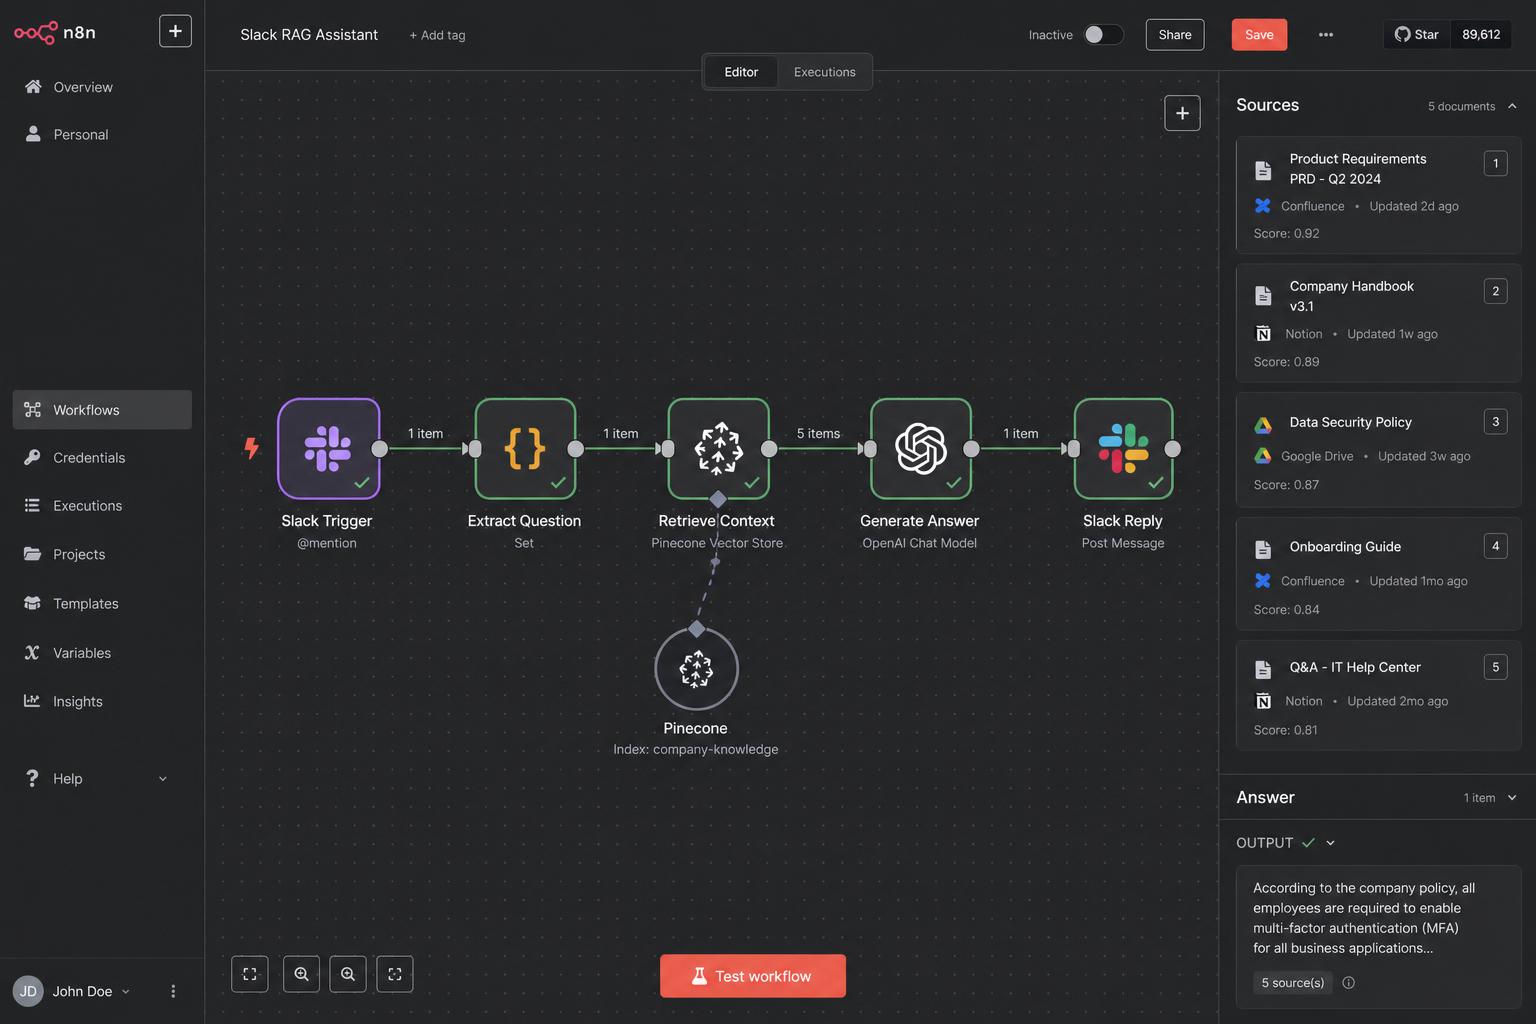Click Add tag
1536x1024 pixels.
(437, 35)
